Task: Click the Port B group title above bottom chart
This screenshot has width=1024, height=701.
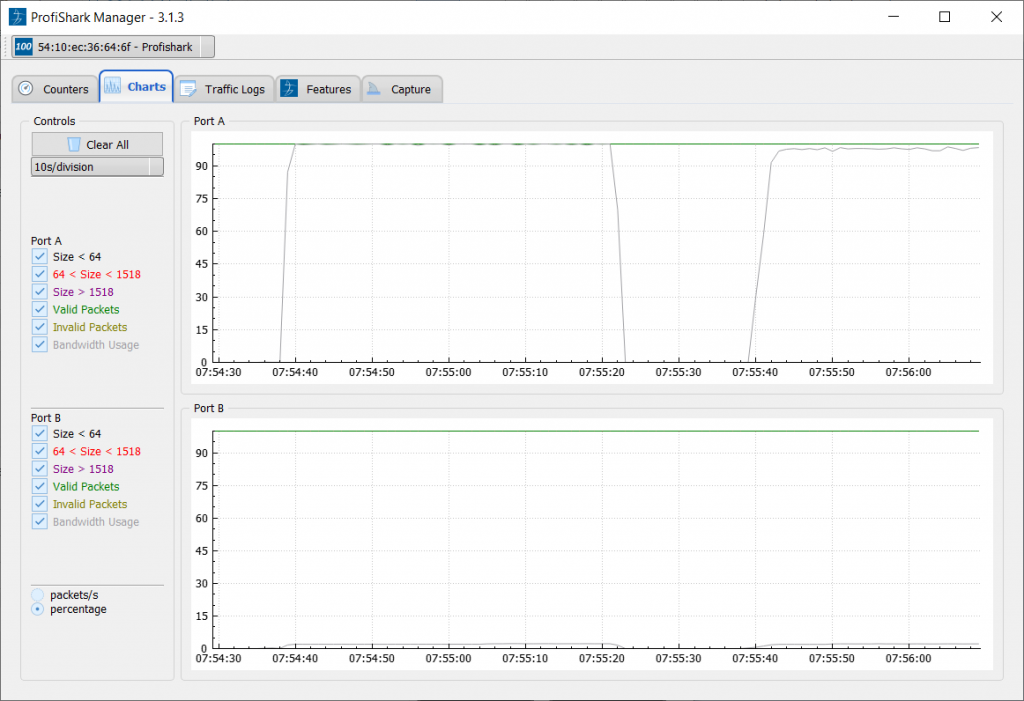Action: (x=209, y=408)
